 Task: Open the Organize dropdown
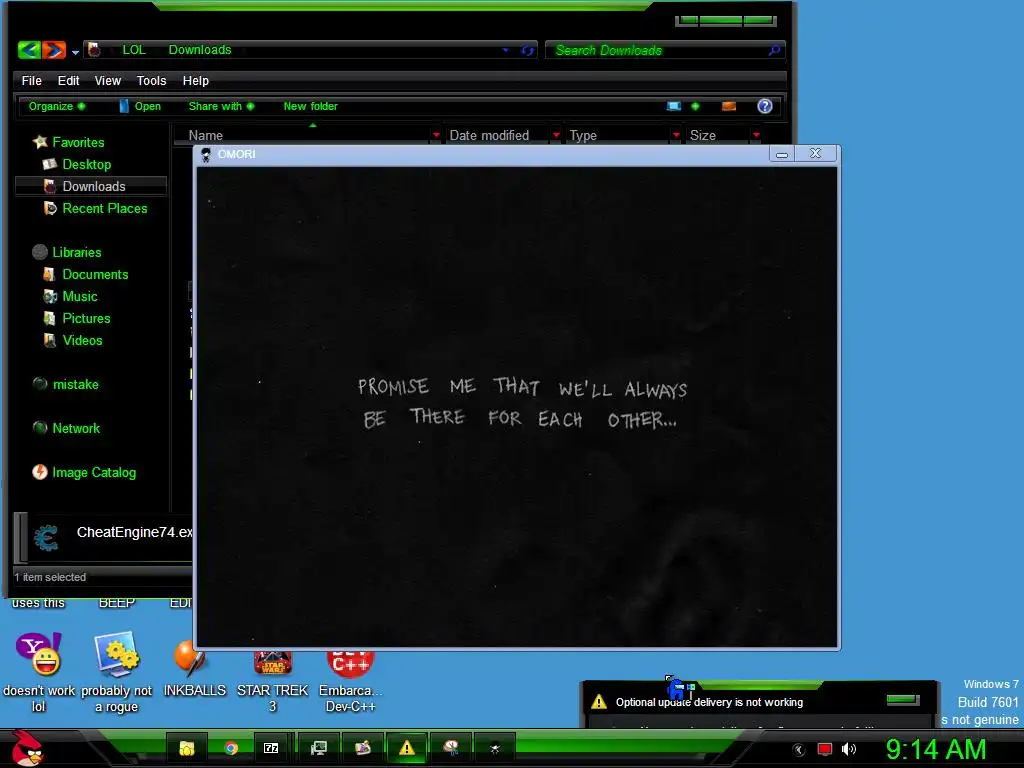[56, 106]
